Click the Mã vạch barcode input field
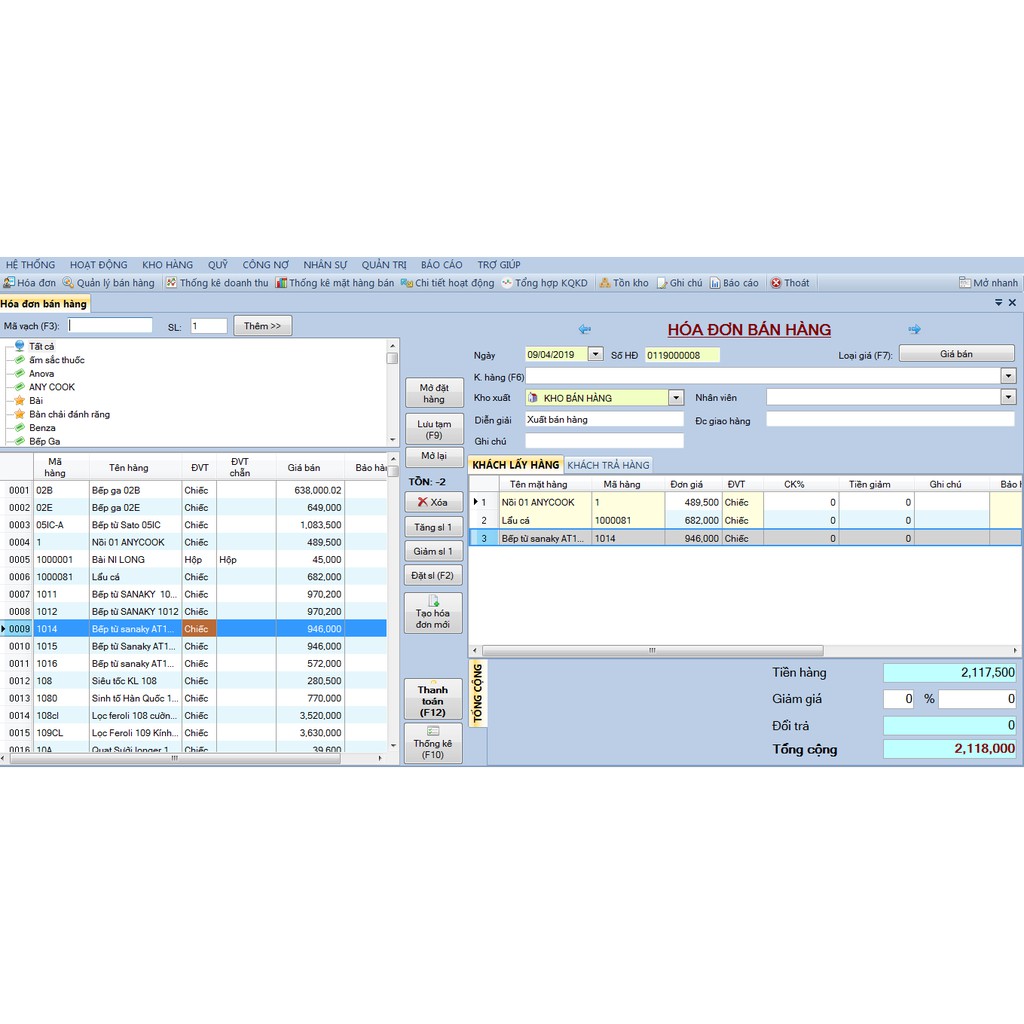The width and height of the screenshot is (1024, 1024). 110,326
